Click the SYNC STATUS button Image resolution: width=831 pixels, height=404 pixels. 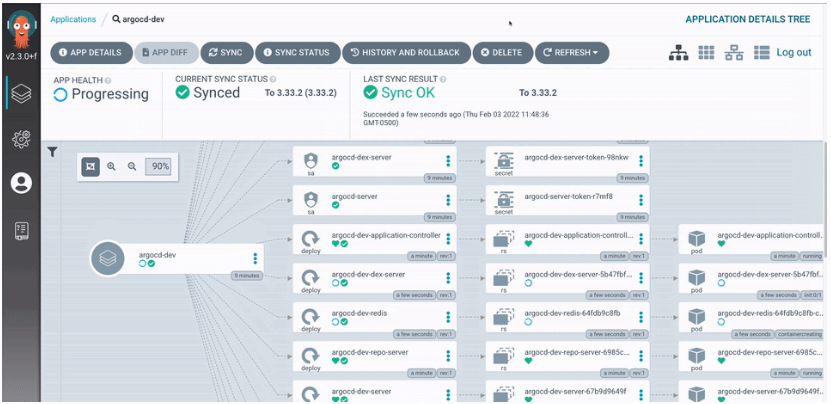(x=297, y=52)
